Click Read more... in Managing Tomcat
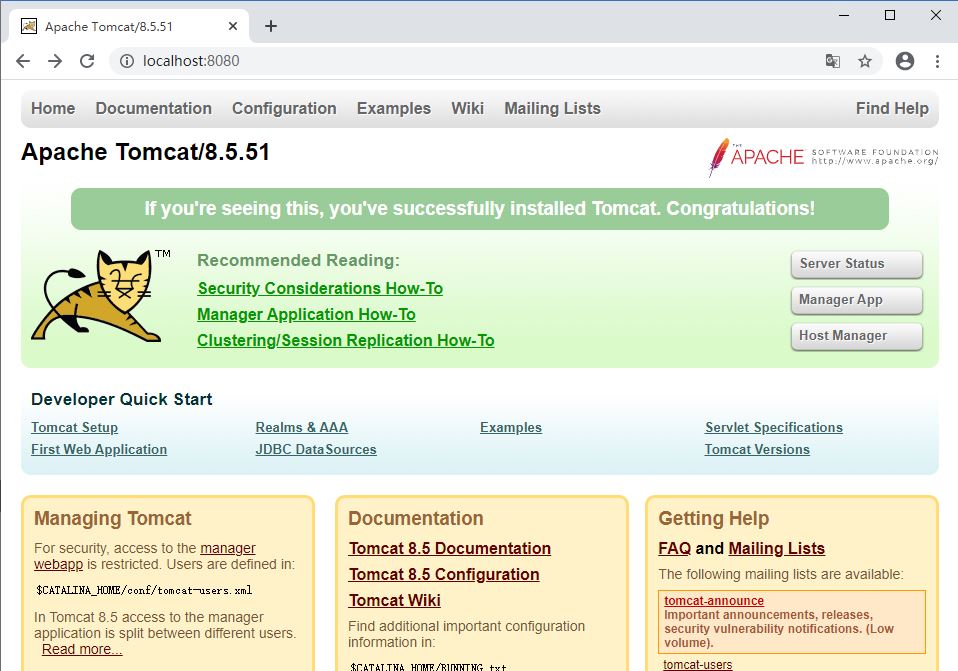 point(82,650)
